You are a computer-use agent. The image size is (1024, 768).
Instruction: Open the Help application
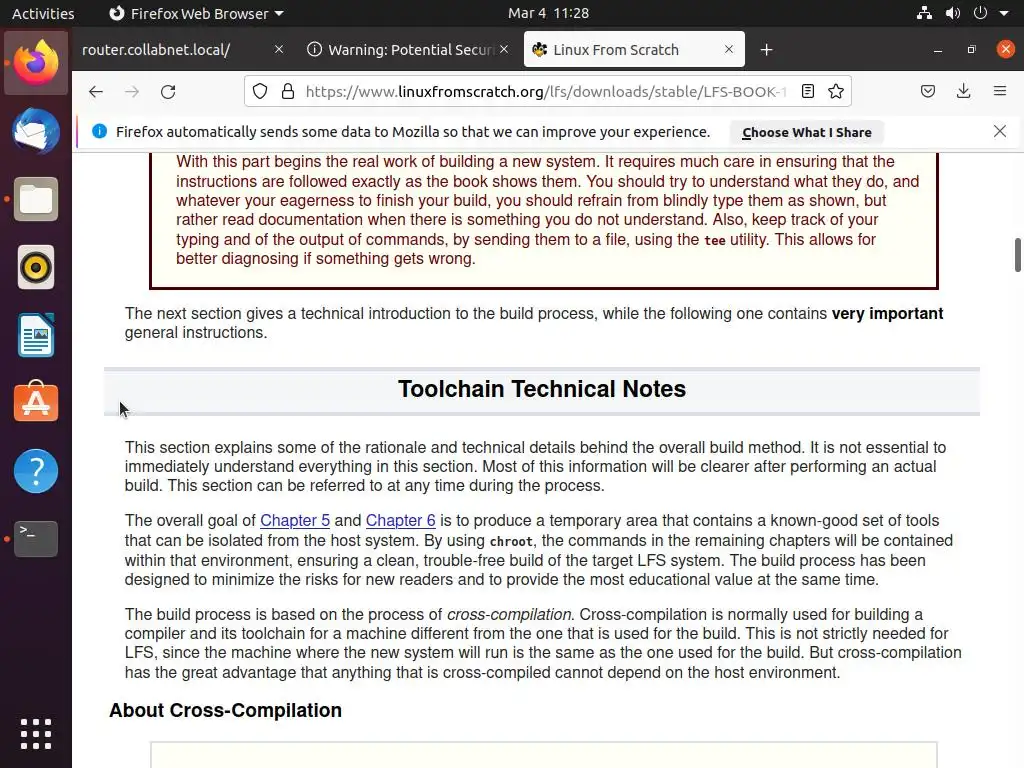click(36, 471)
